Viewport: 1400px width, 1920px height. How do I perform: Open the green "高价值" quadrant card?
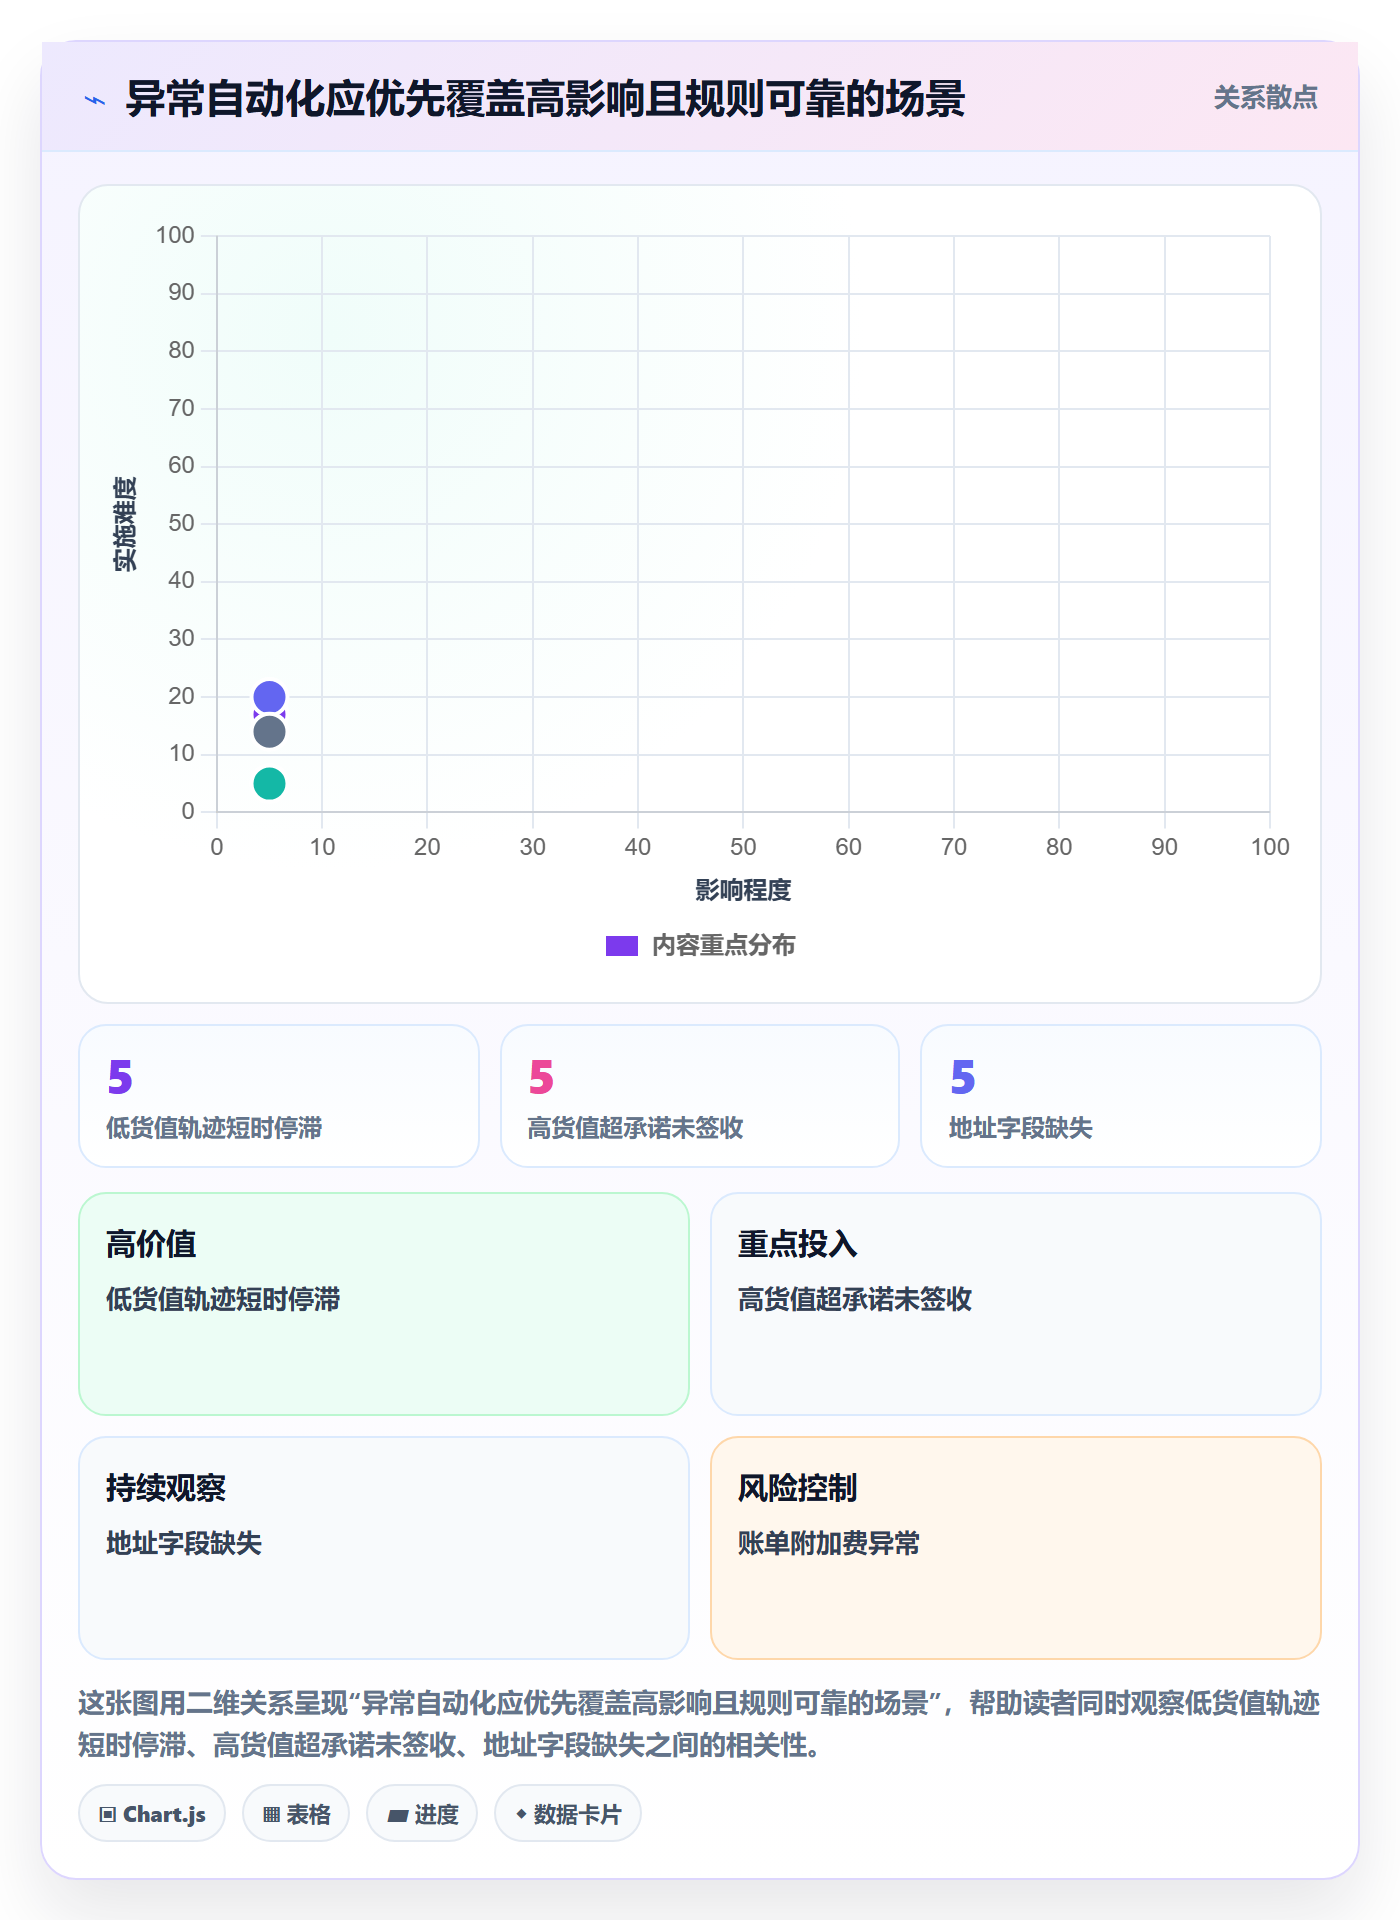384,1304
